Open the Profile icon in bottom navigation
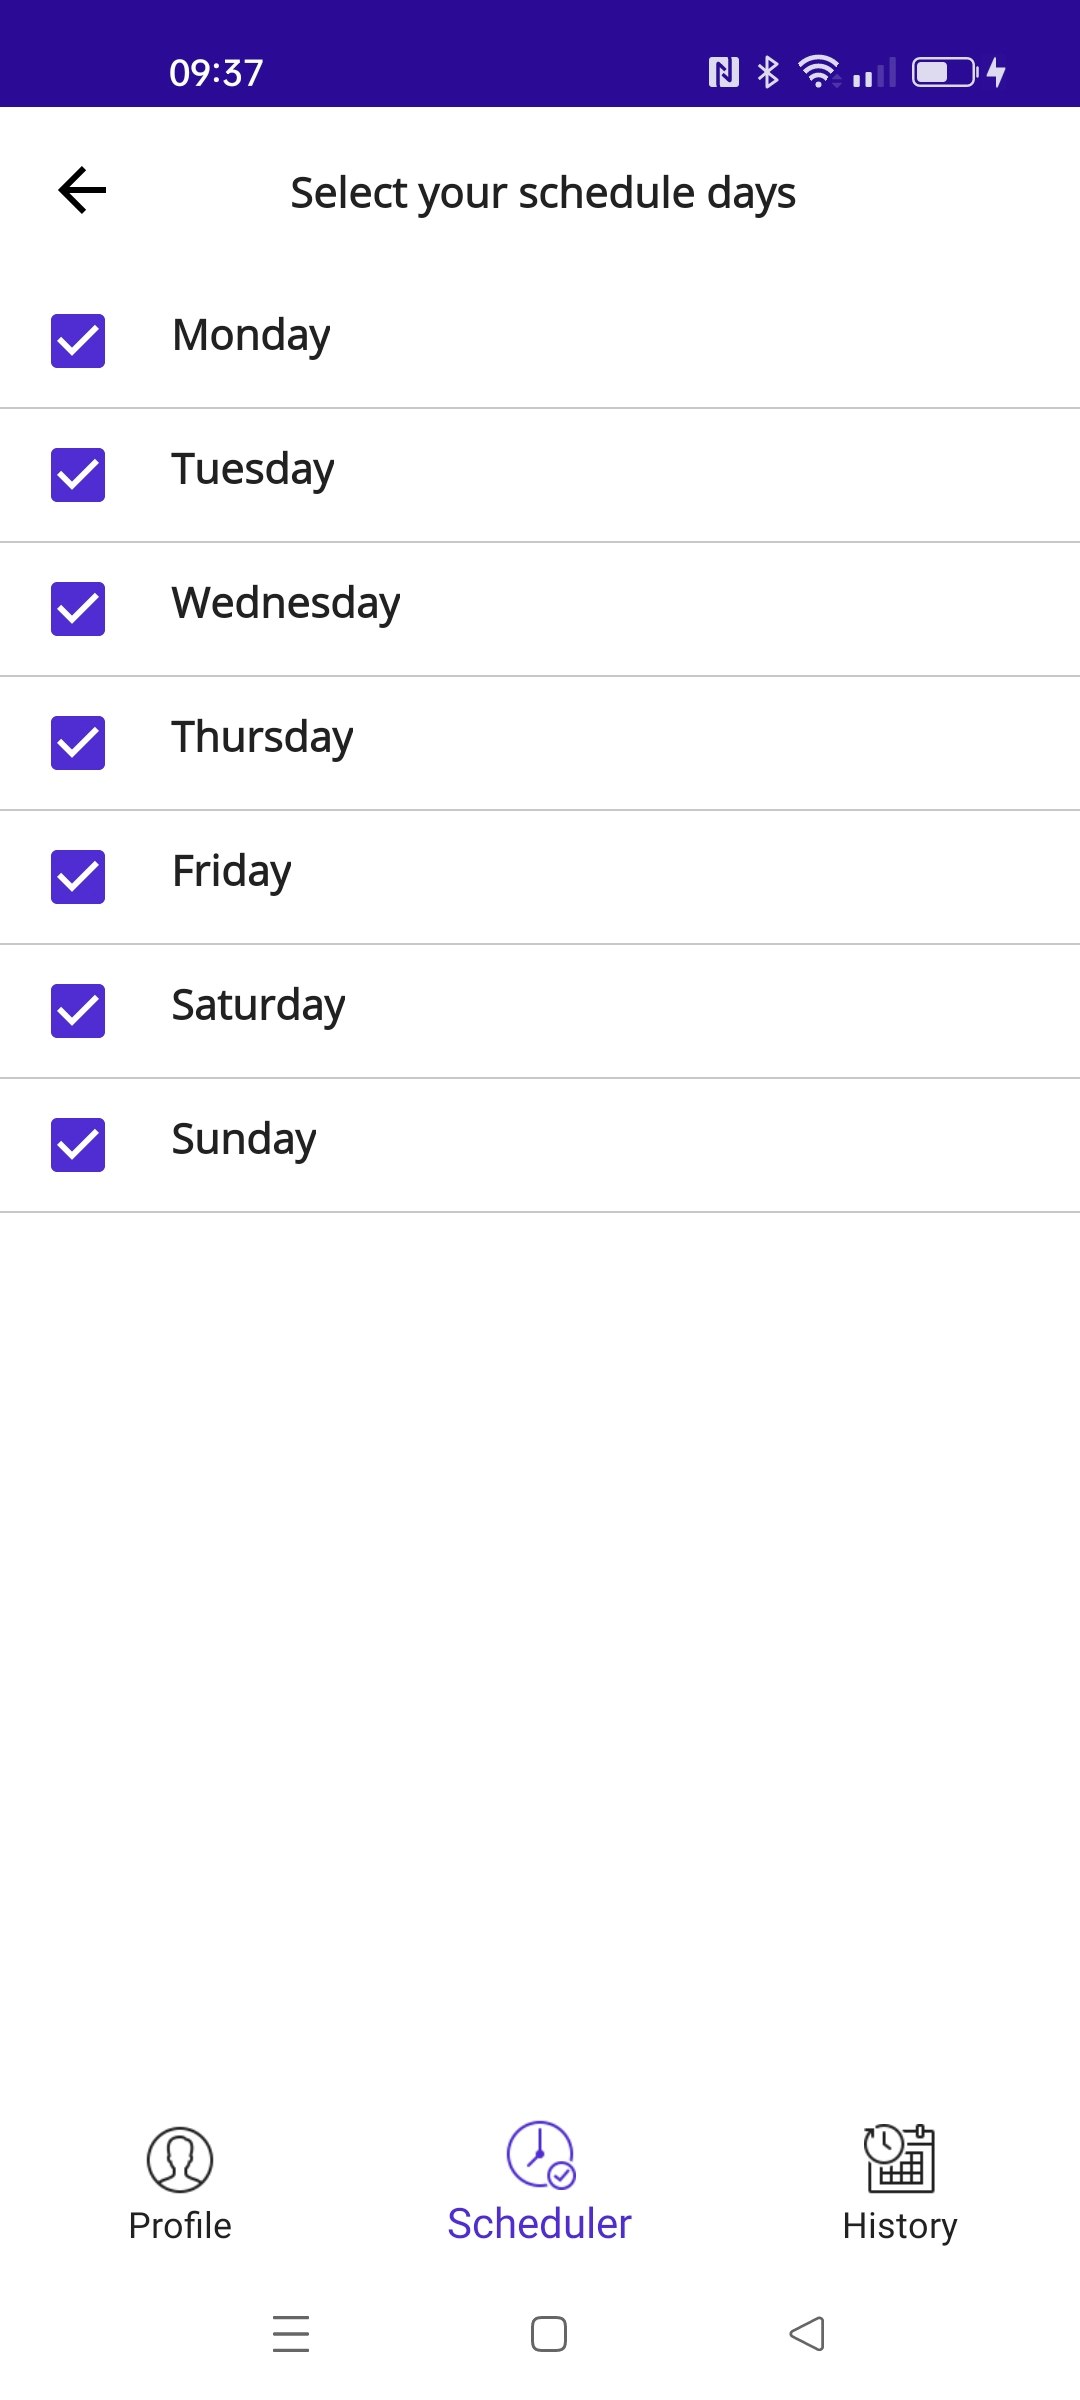 (180, 2159)
